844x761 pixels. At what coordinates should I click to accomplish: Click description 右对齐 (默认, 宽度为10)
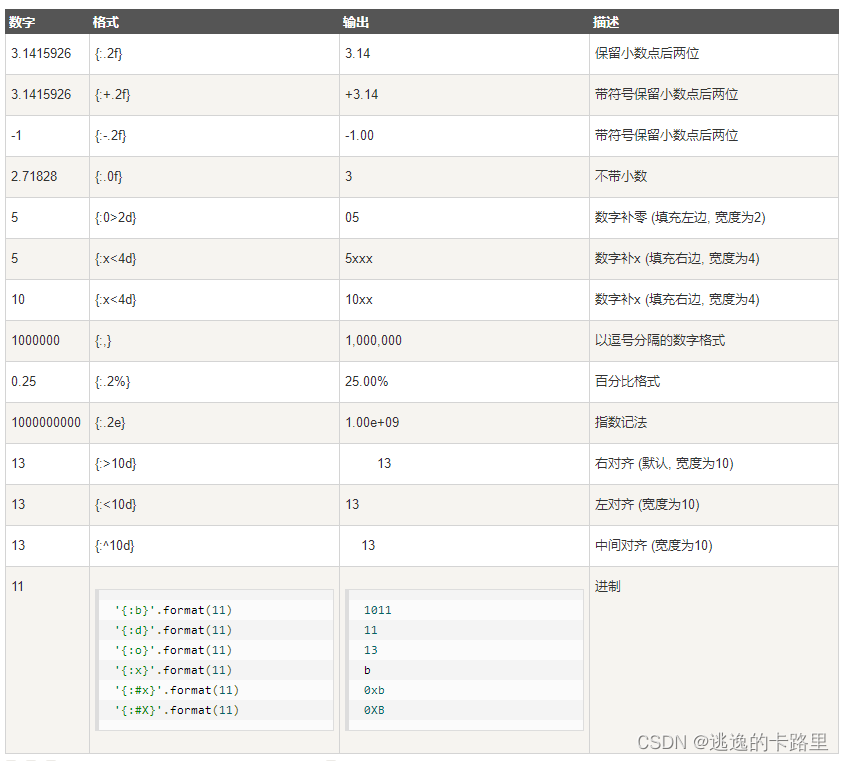click(x=664, y=463)
